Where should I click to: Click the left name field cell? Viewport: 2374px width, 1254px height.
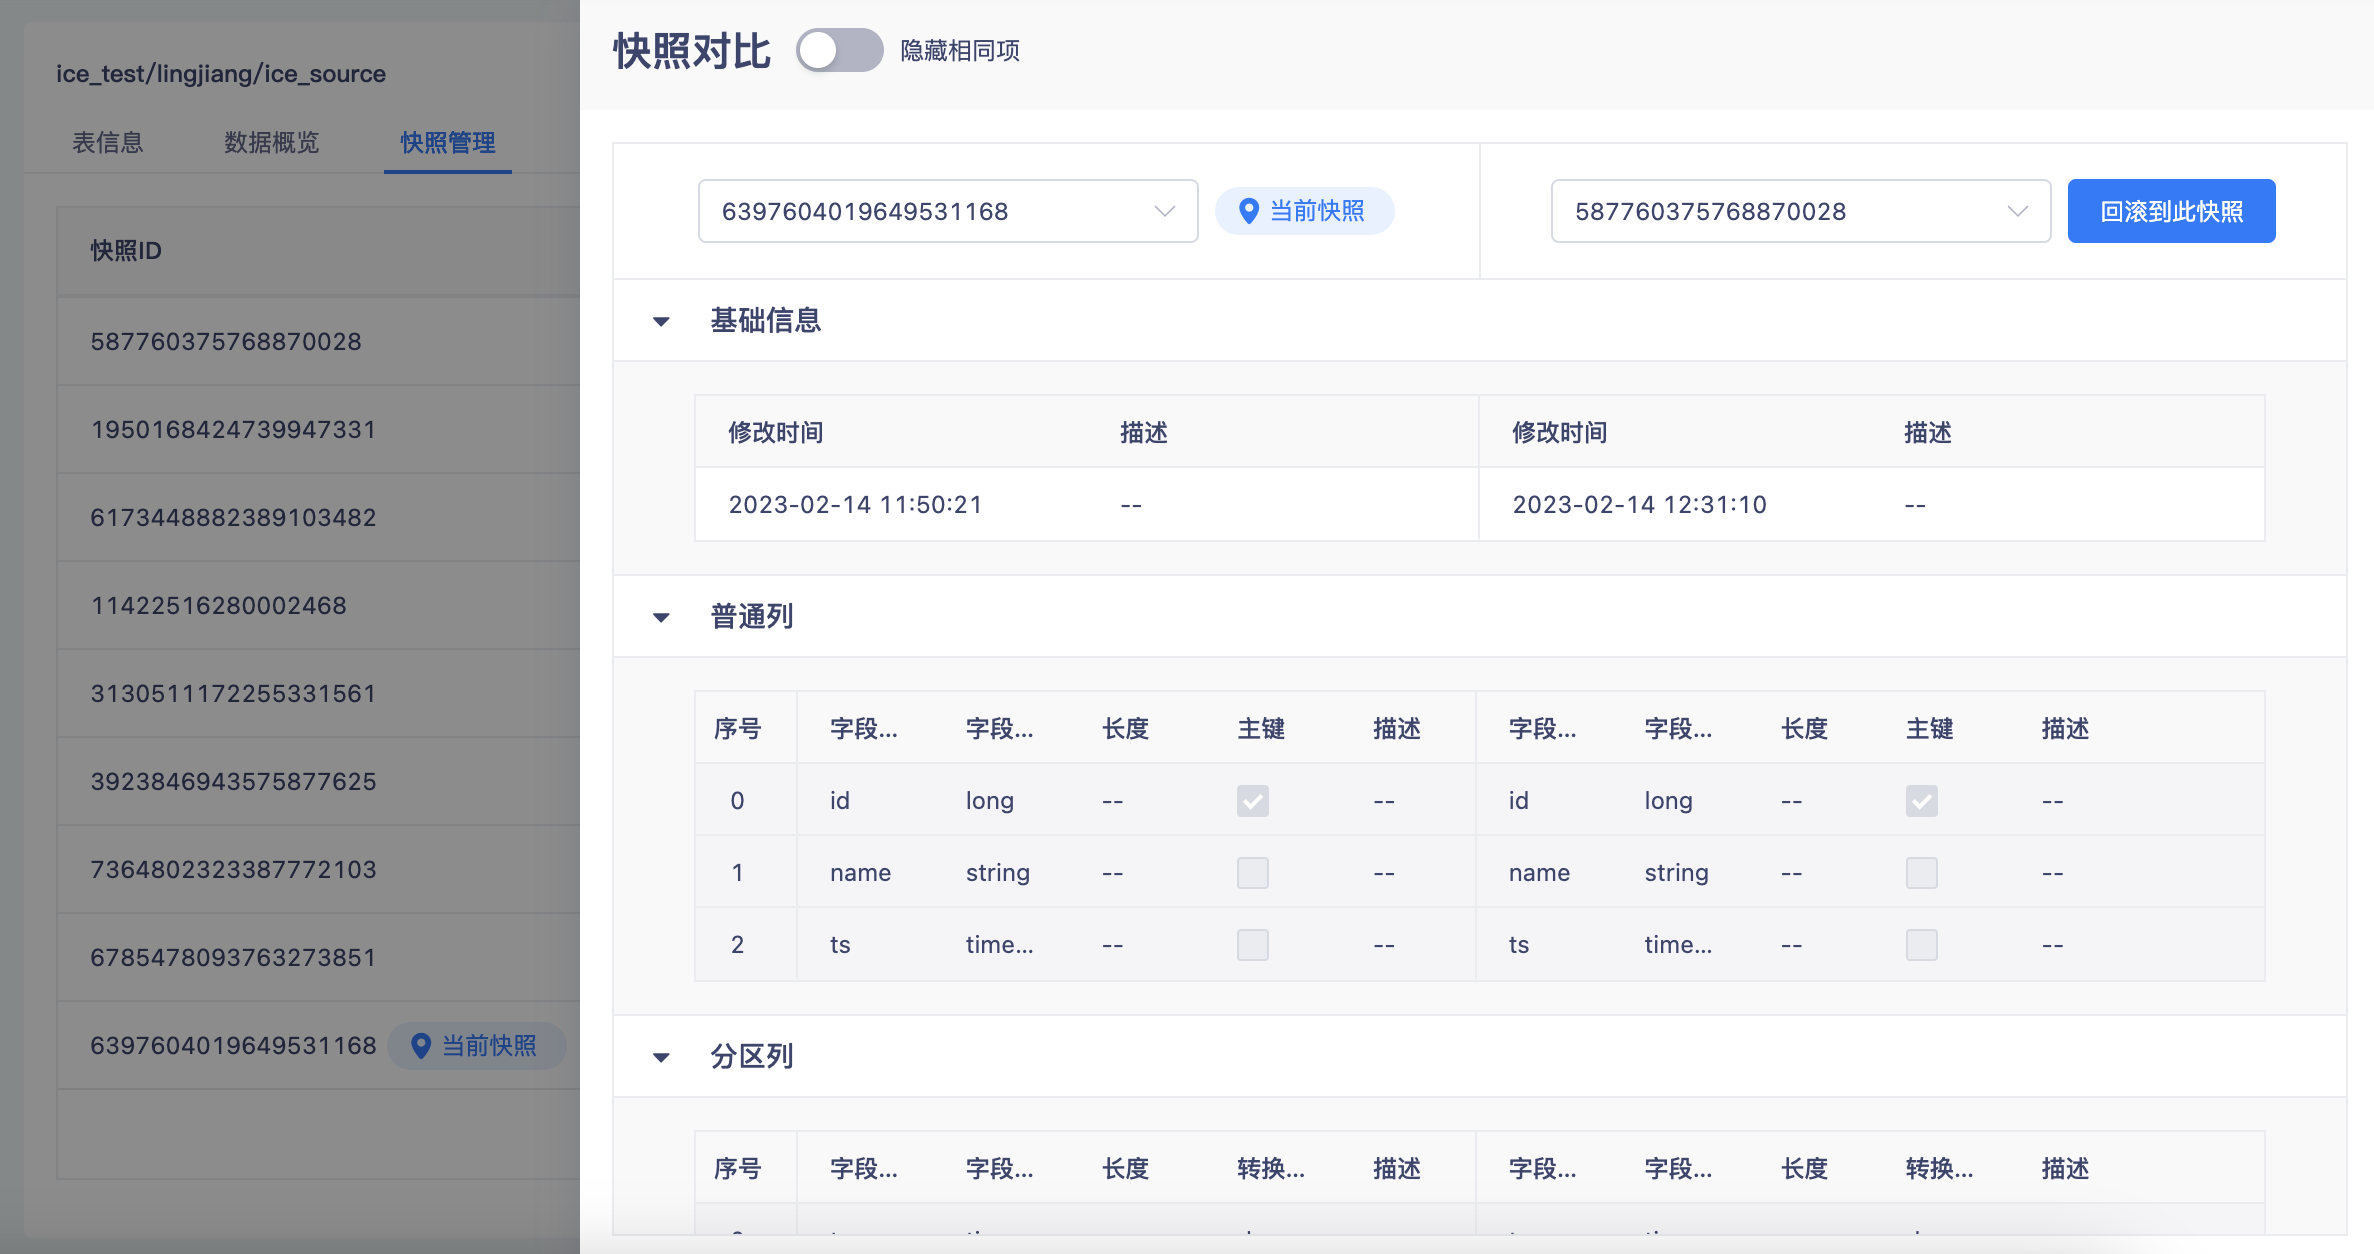860,872
